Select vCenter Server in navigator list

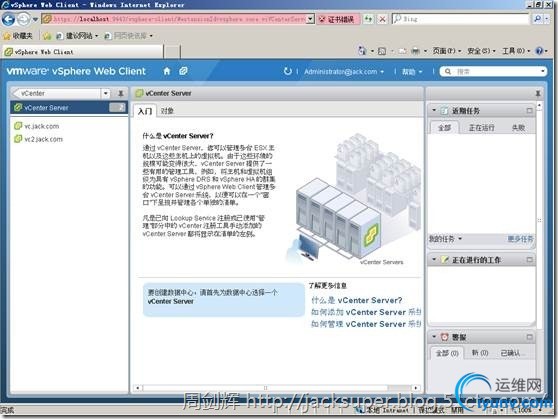tap(69, 108)
